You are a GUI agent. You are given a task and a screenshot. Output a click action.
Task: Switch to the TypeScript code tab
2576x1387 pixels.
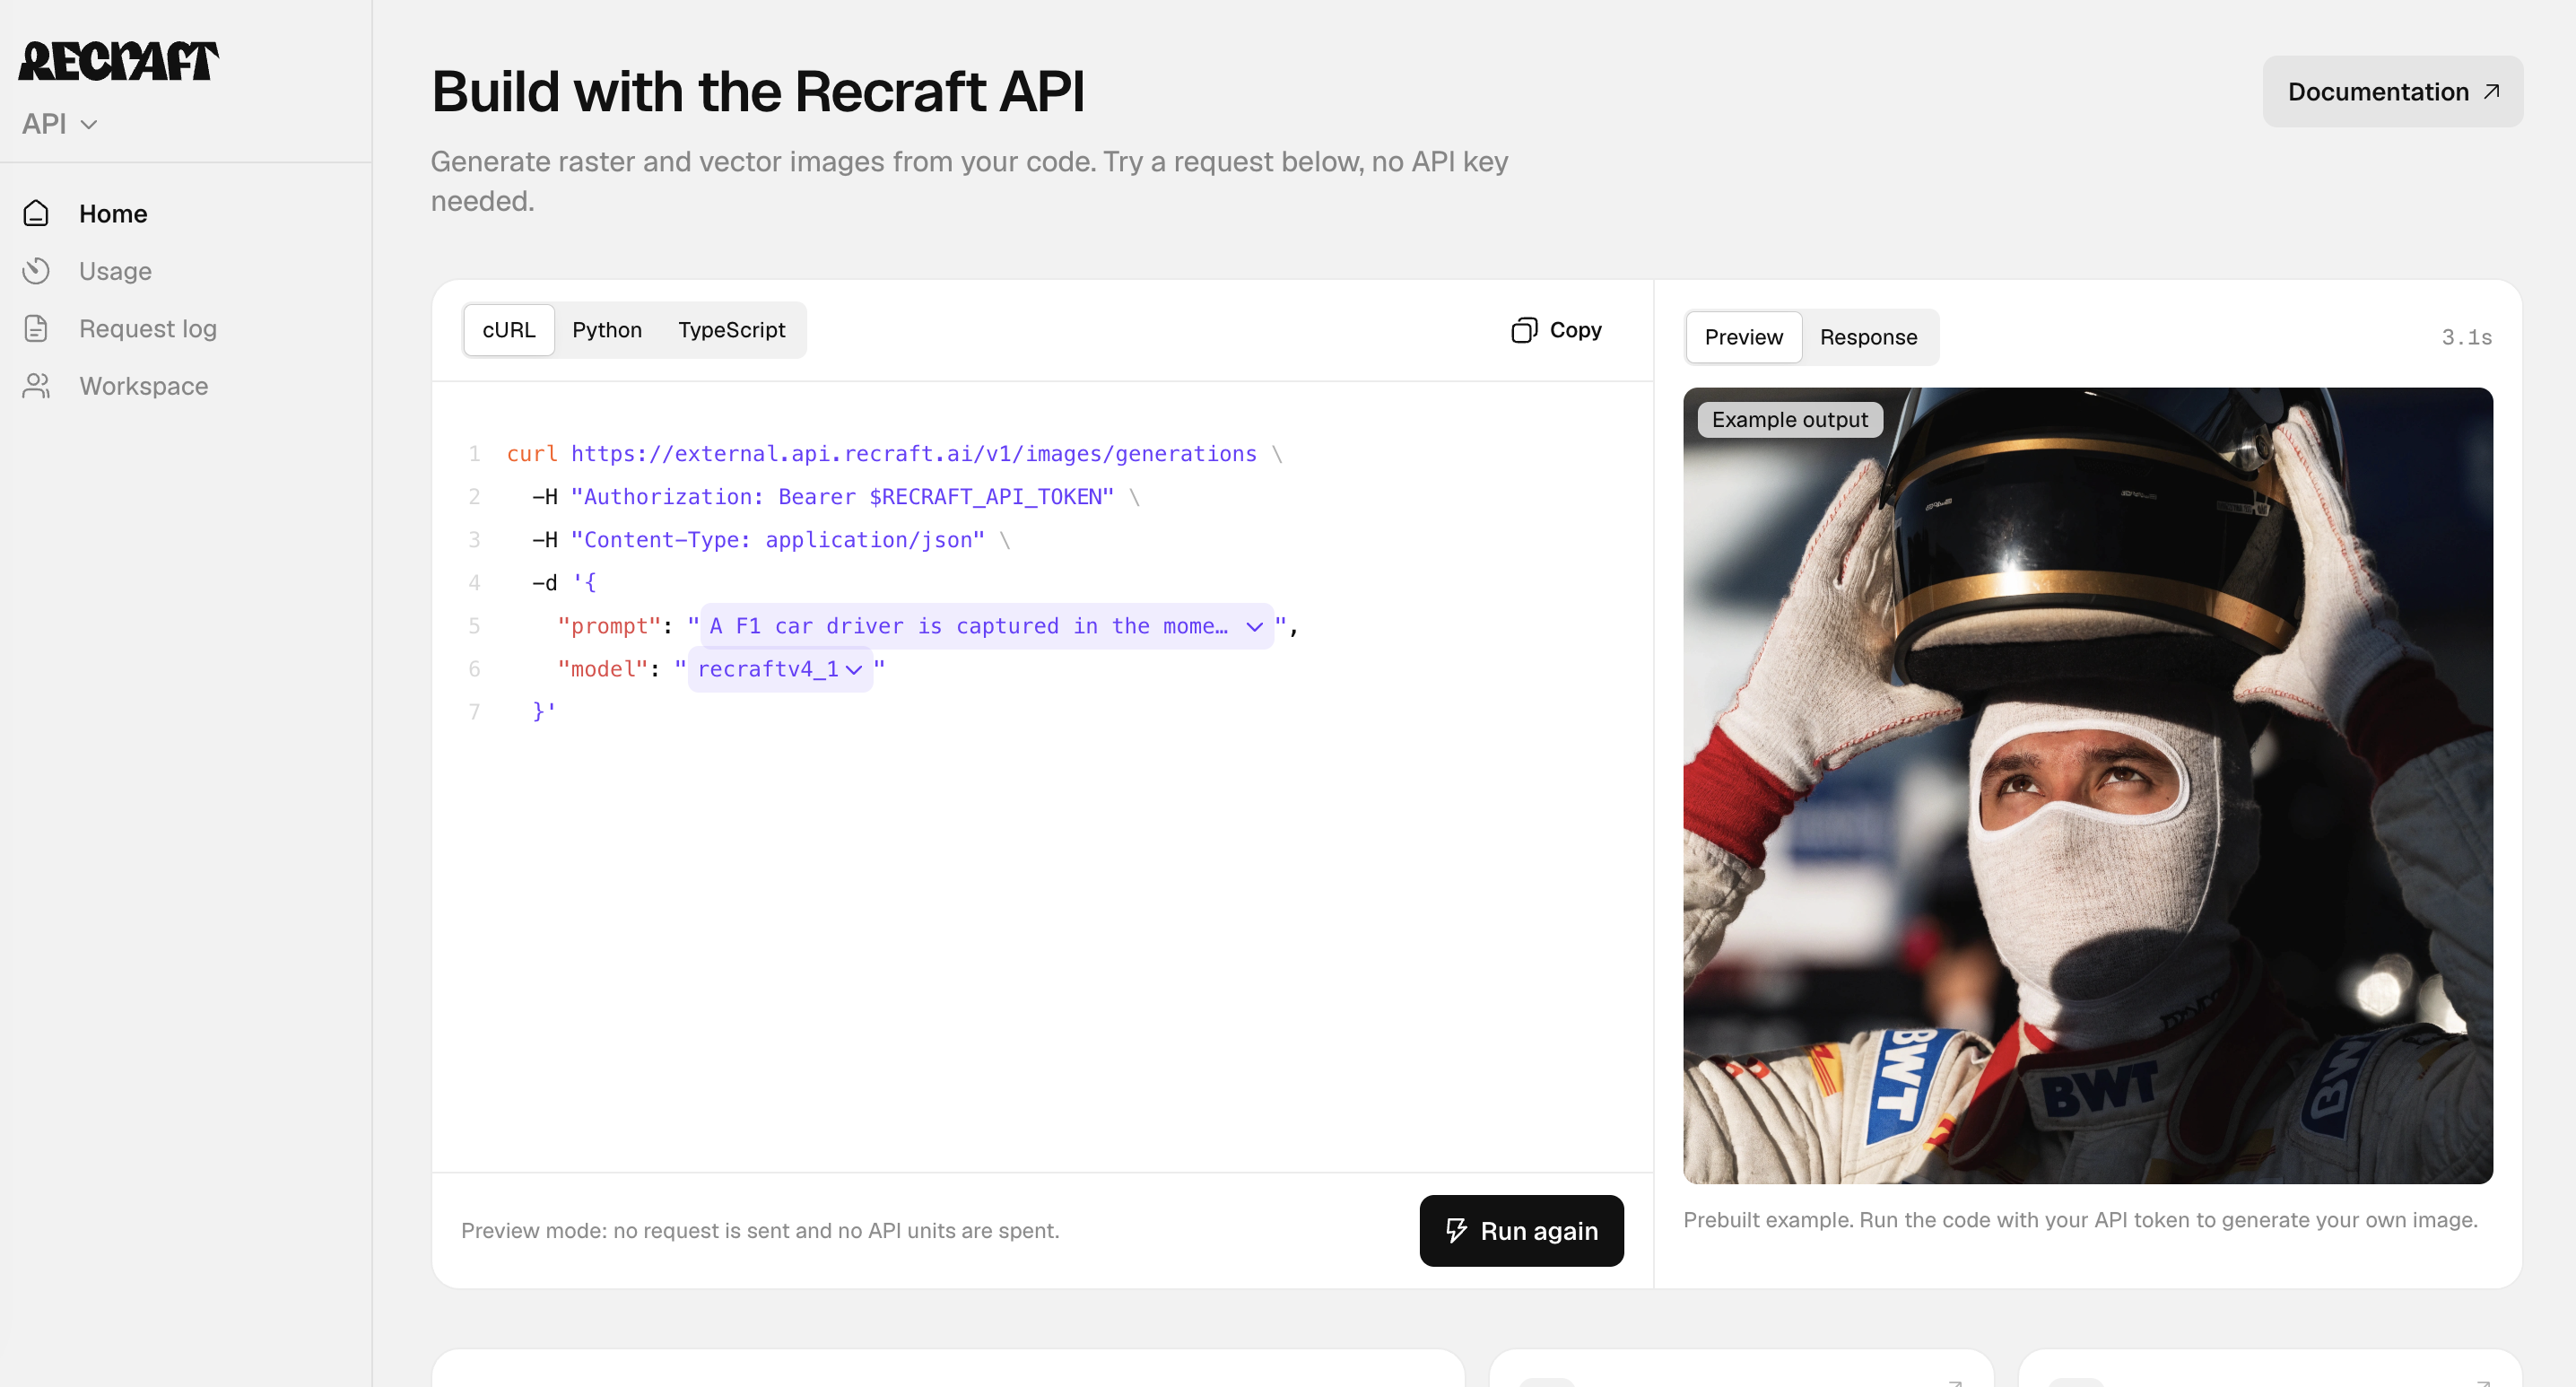pyautogui.click(x=731, y=330)
